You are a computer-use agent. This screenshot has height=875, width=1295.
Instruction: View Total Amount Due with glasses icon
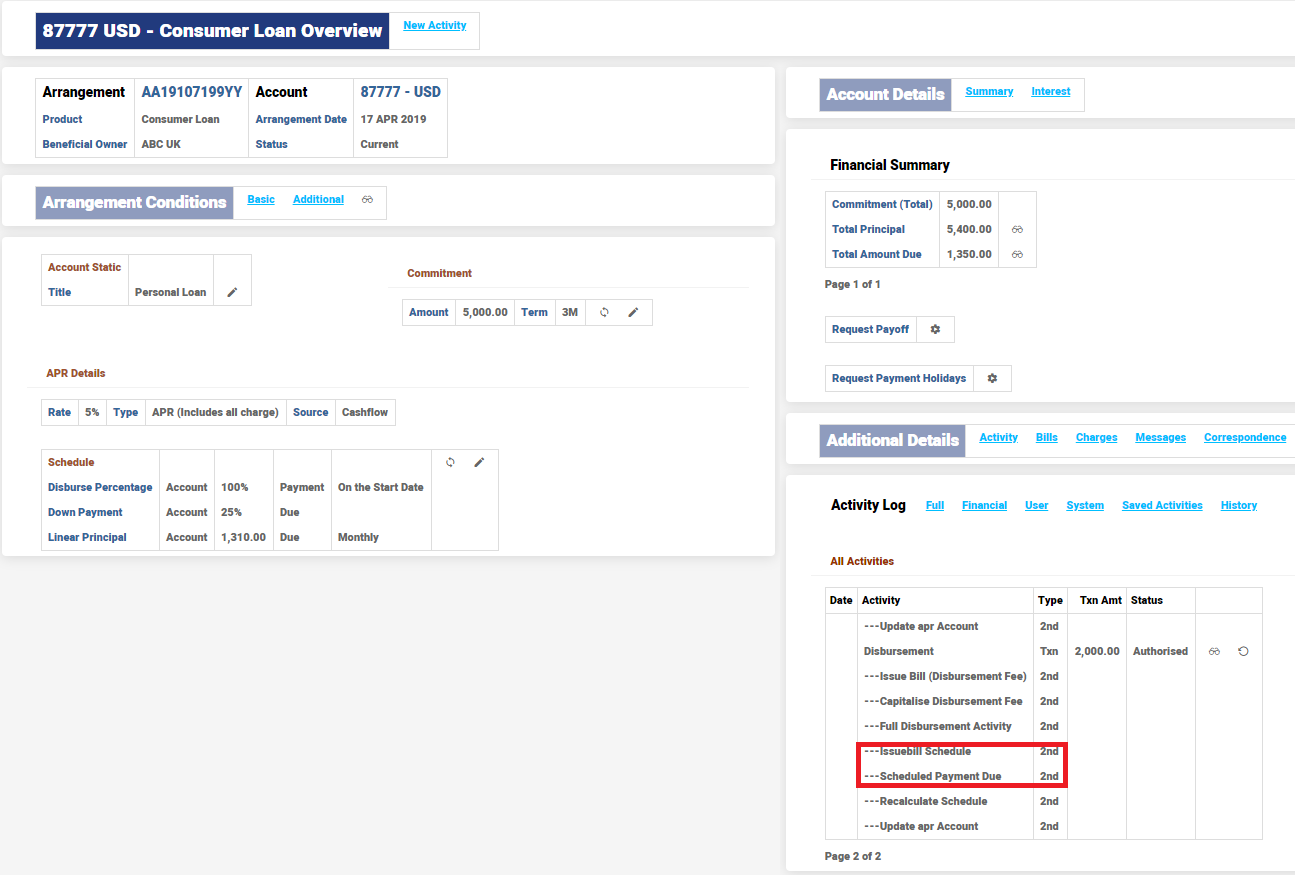[1017, 254]
